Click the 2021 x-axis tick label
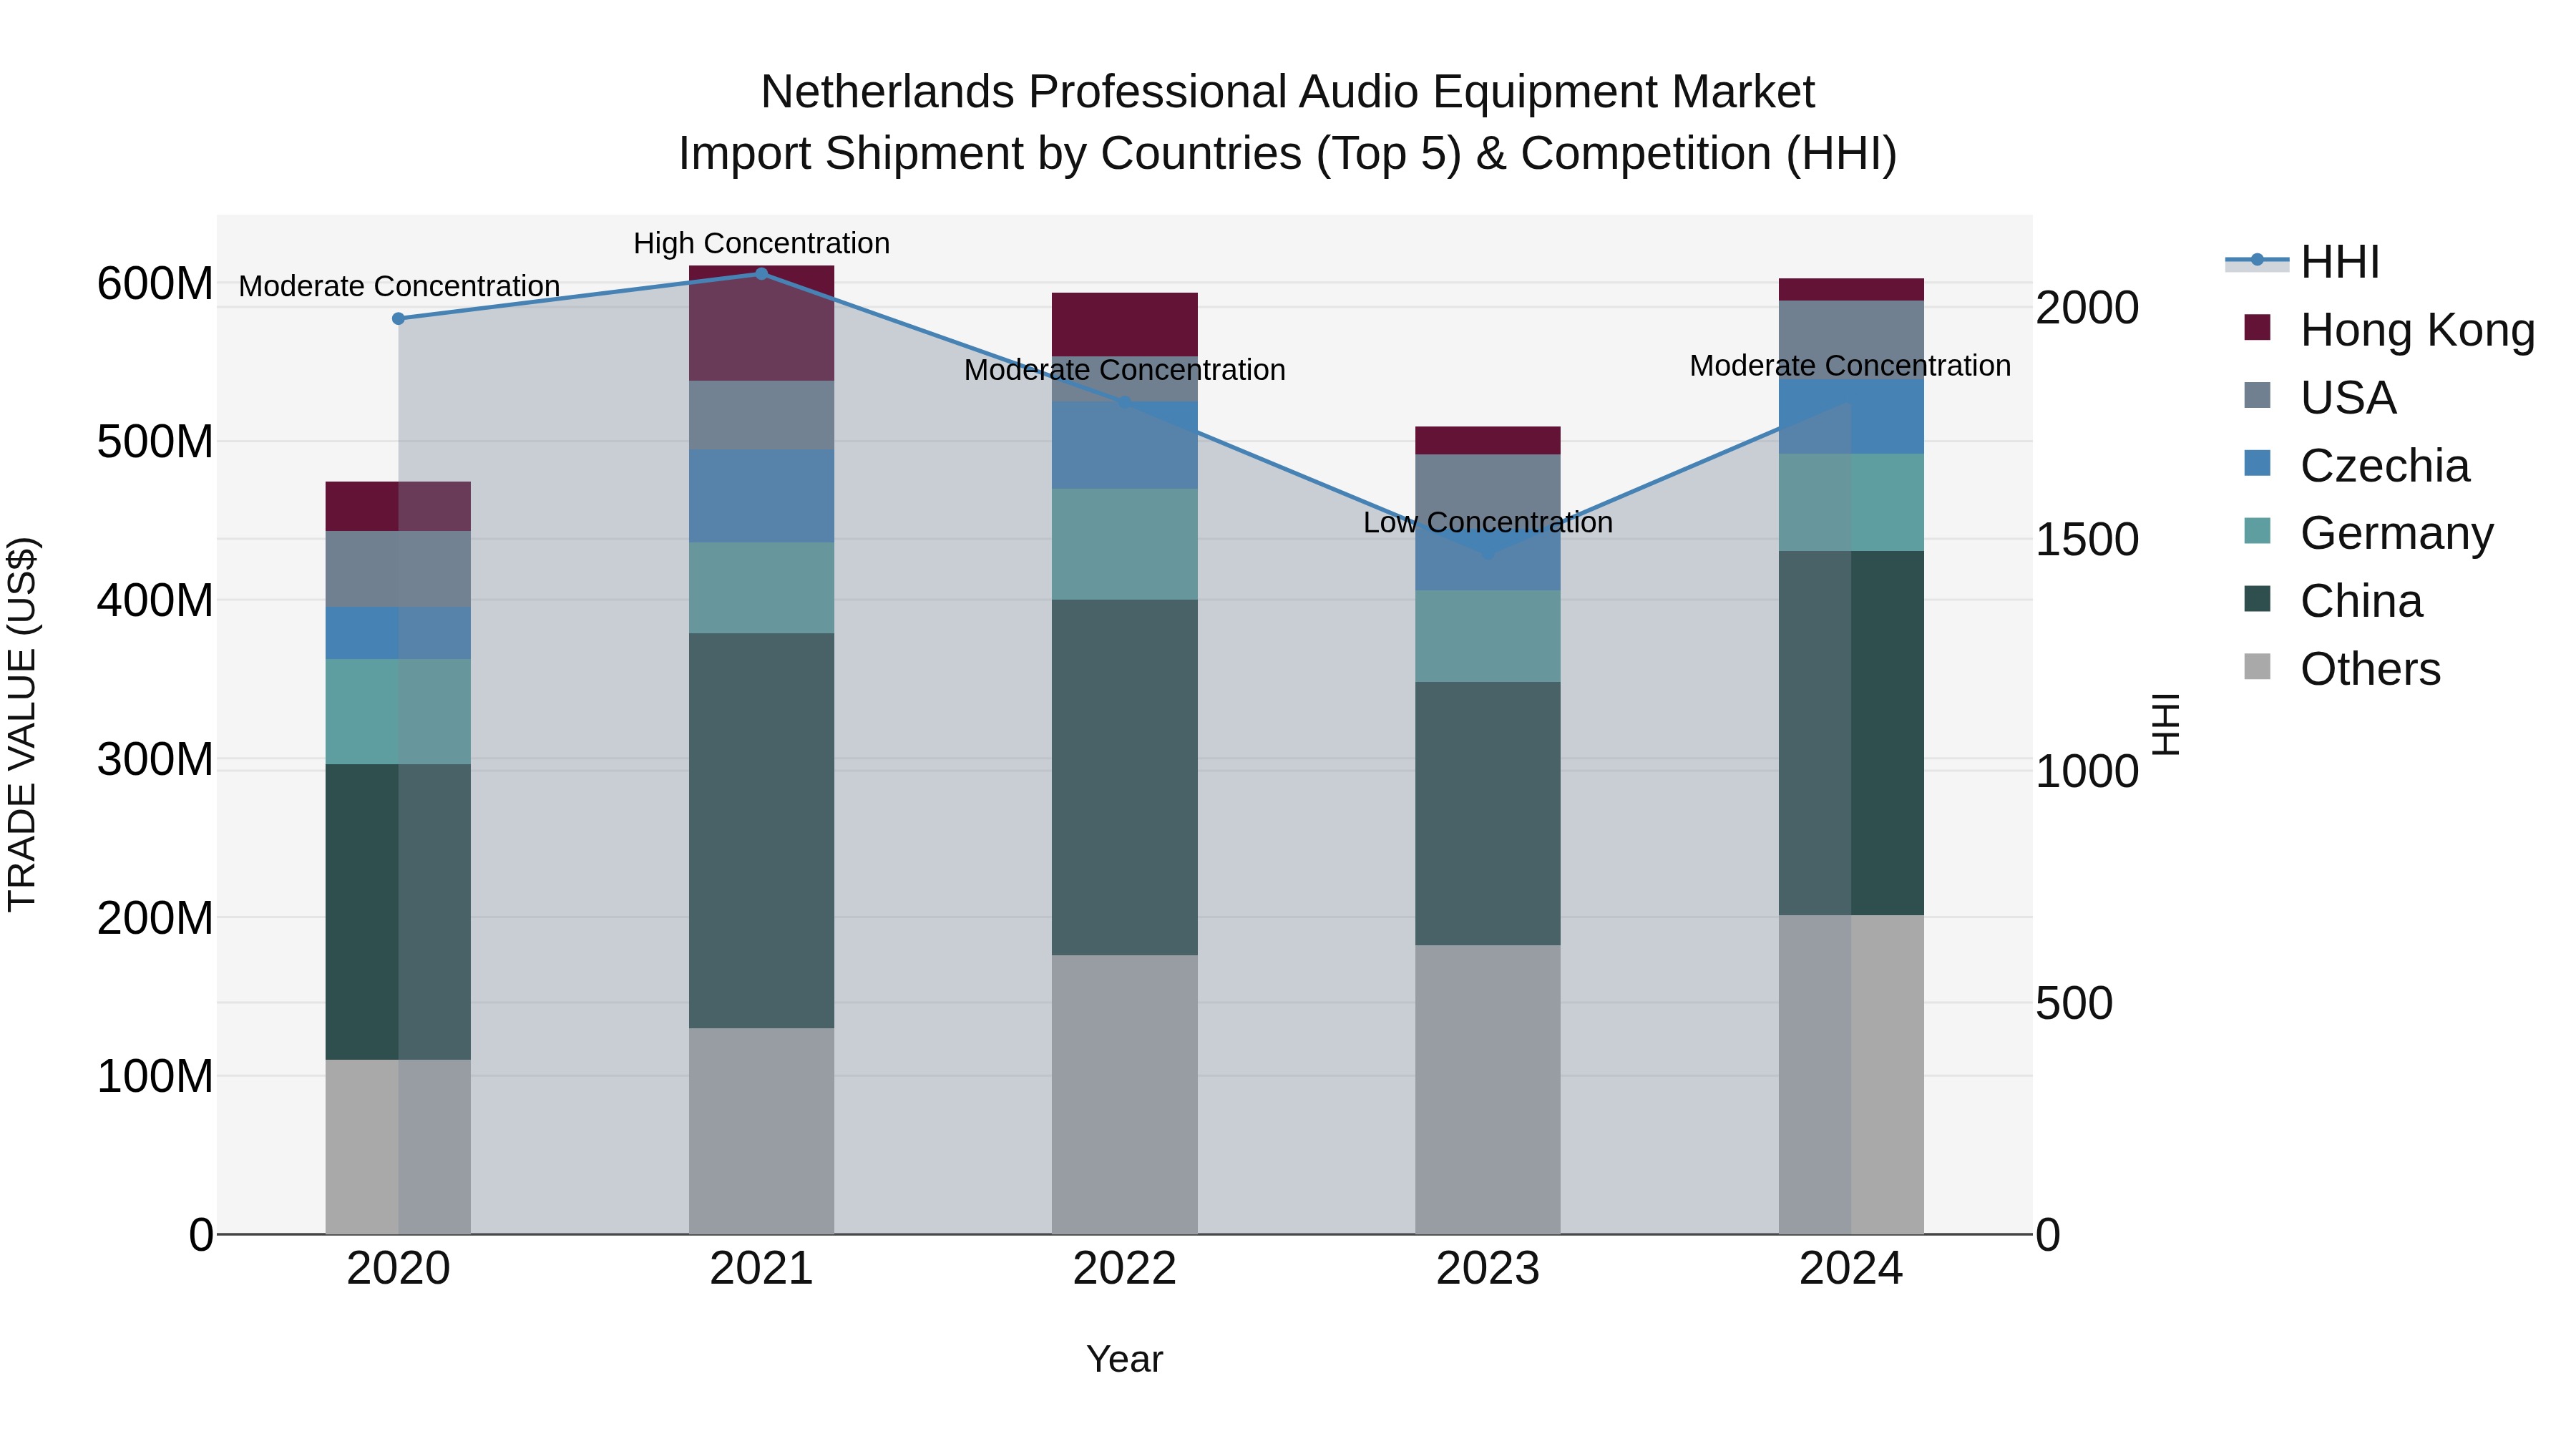2576x1449 pixels. (761, 1269)
